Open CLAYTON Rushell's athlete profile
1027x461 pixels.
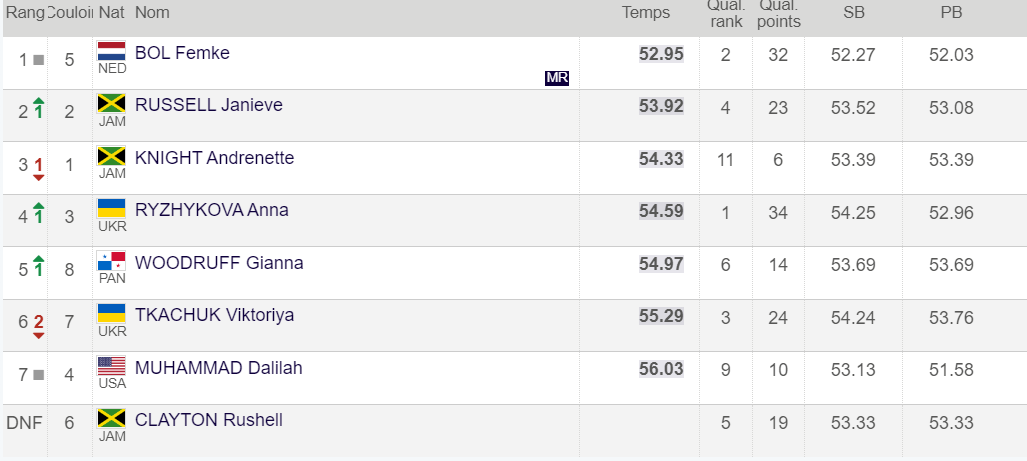[x=208, y=420]
